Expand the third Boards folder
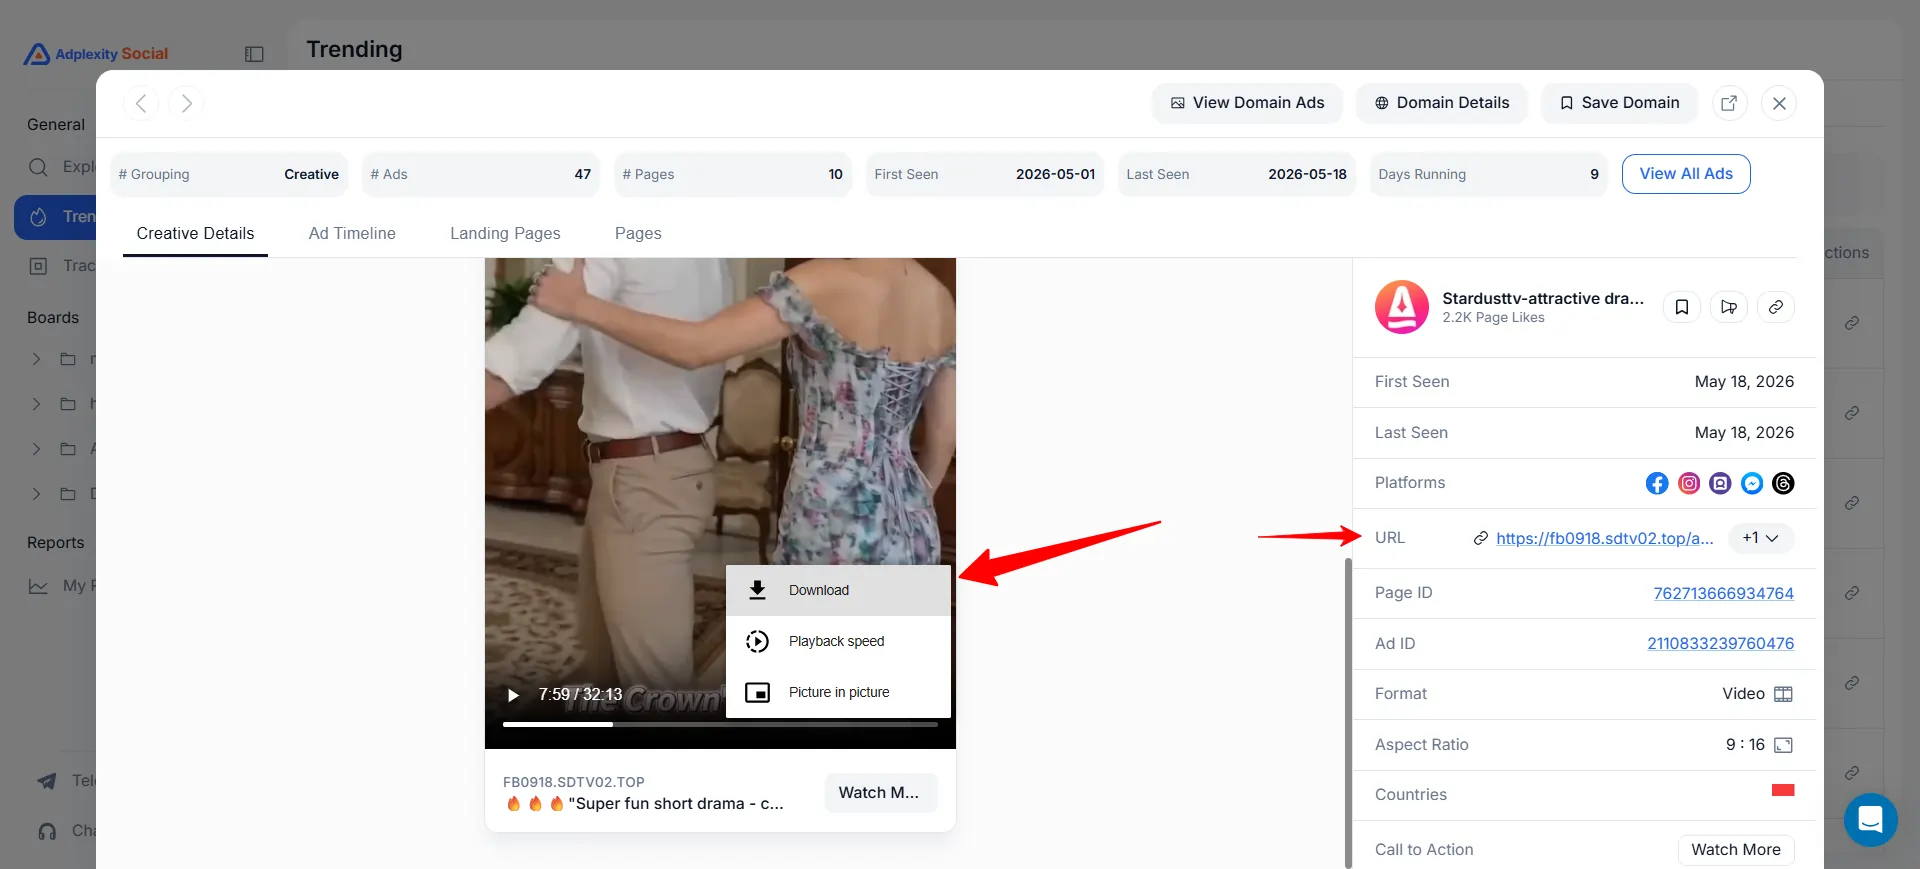 click(x=36, y=449)
